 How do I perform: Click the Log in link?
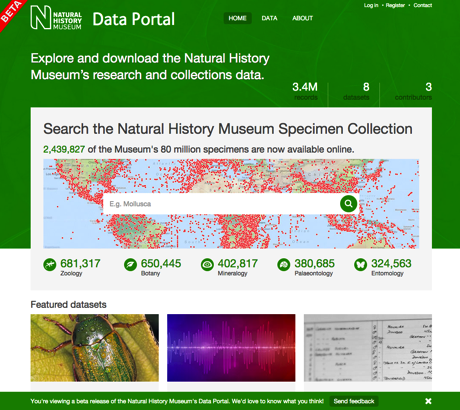pos(371,5)
